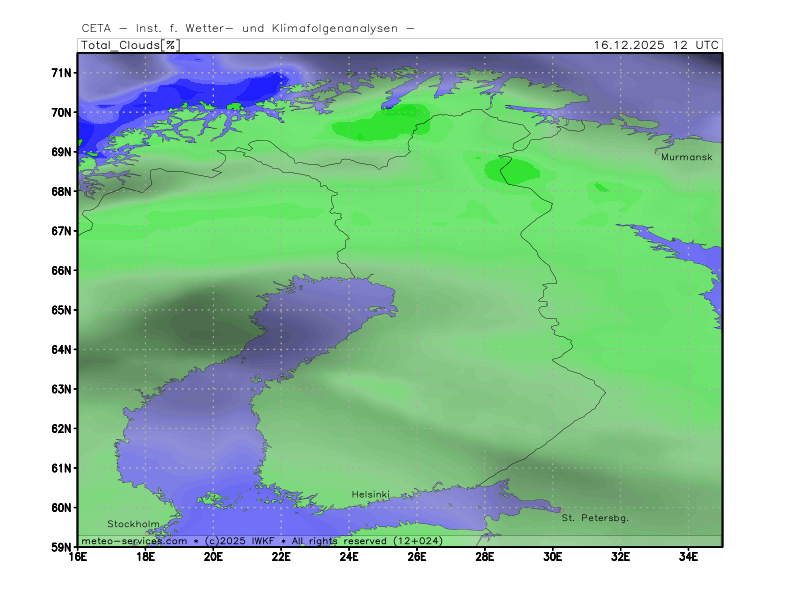Click the 65N latitude axis label
Image resolution: width=800 pixels, height=600 pixels.
point(62,310)
